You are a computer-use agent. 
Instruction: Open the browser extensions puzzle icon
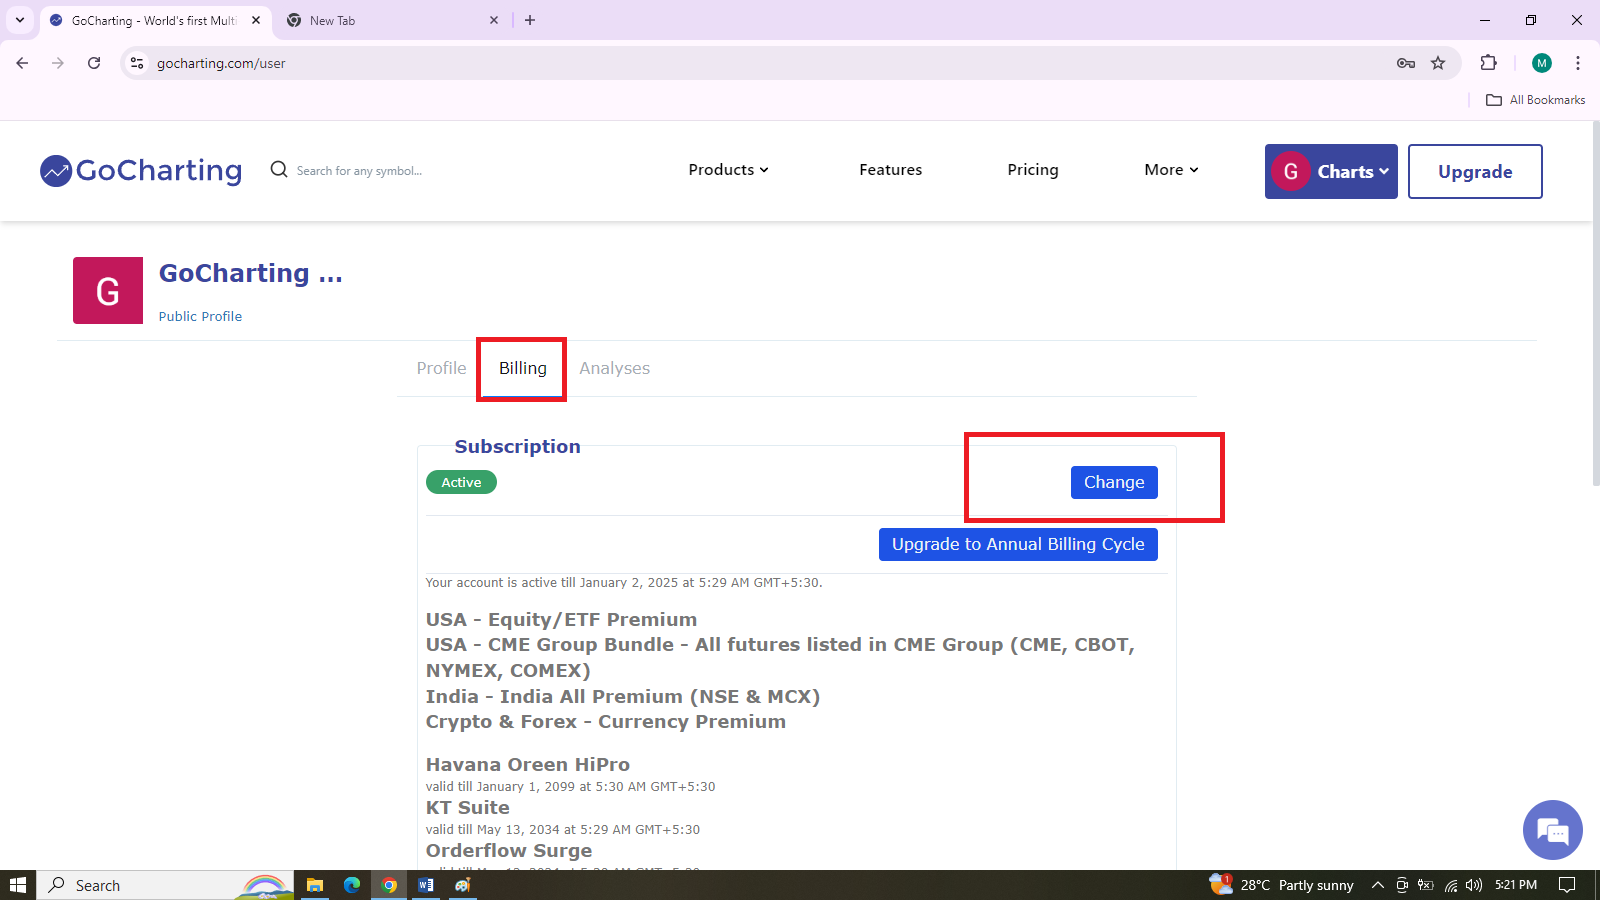[1488, 63]
